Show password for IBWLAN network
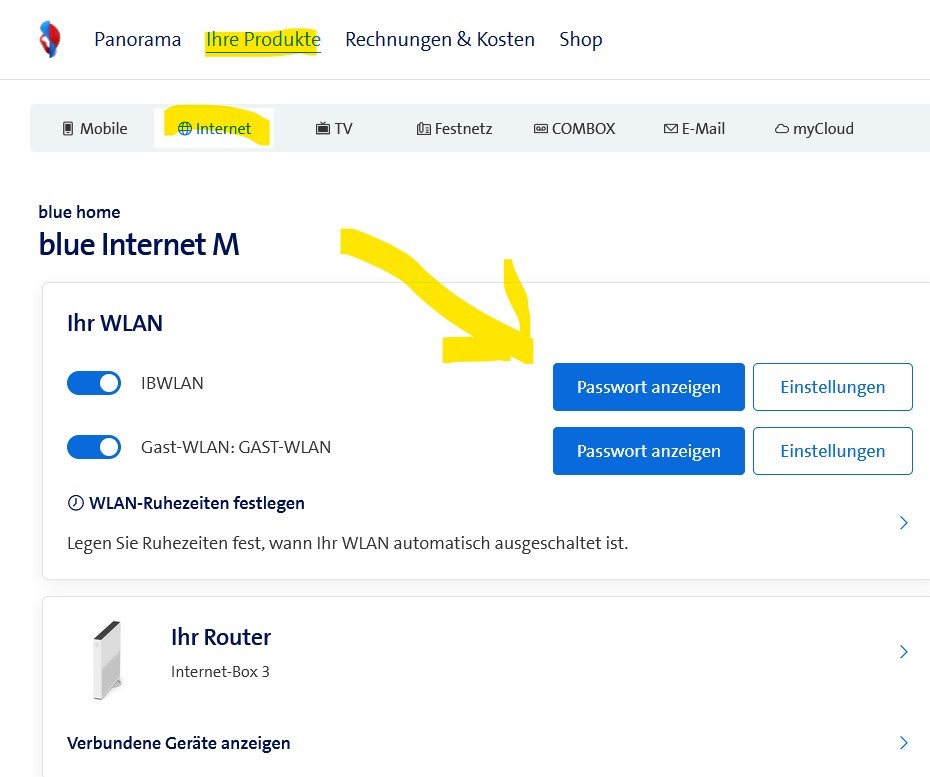 (x=648, y=387)
